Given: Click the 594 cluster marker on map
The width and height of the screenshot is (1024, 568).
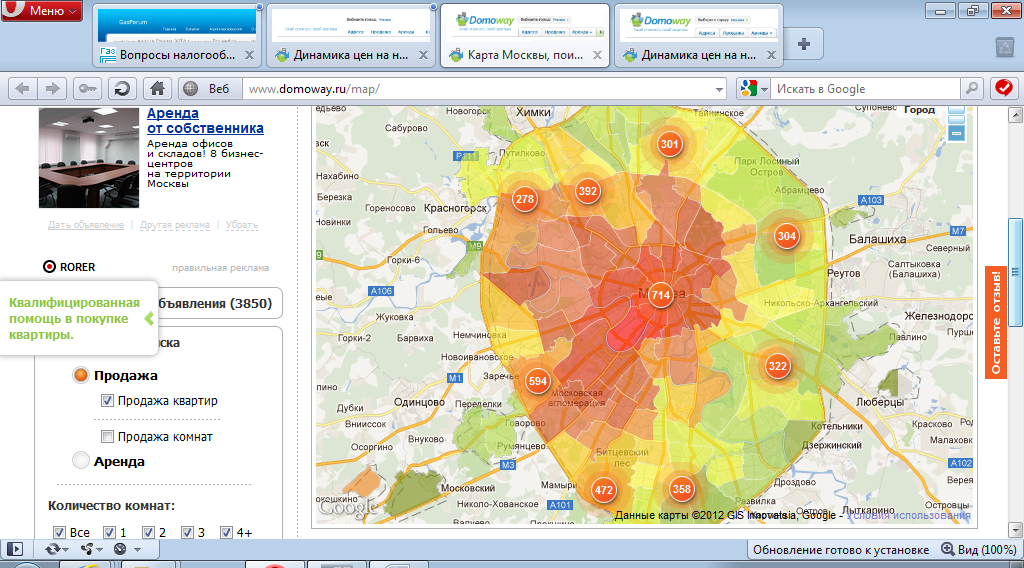Looking at the screenshot, I should (x=537, y=381).
